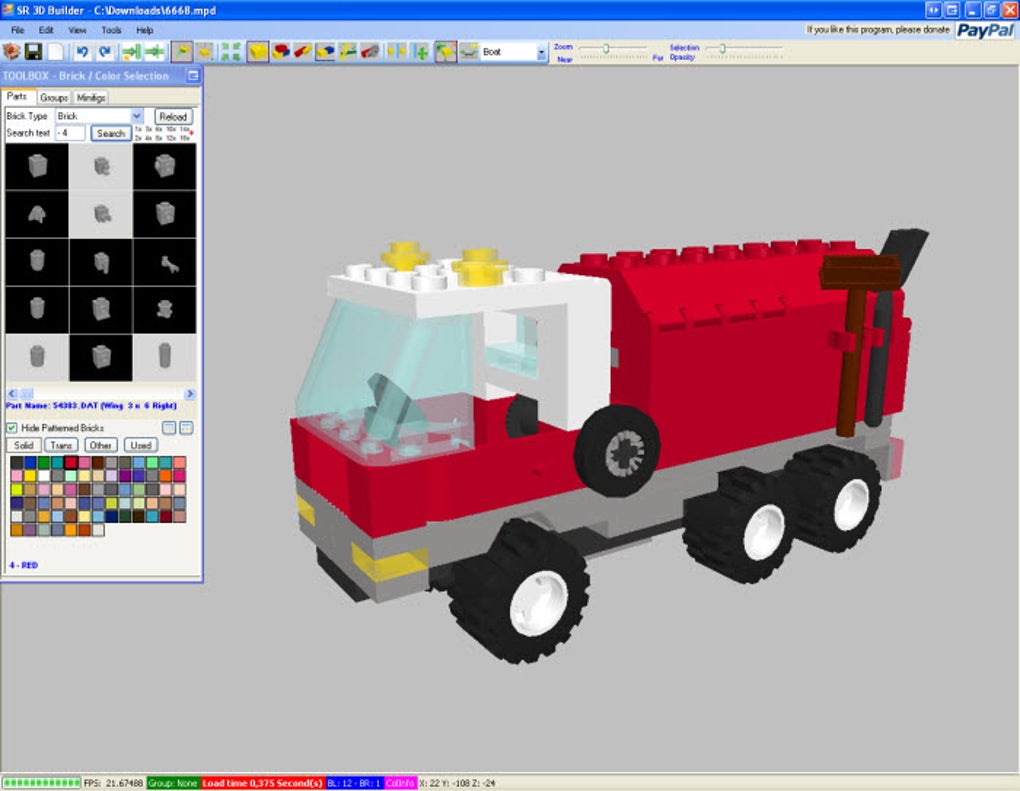This screenshot has width=1020, height=791.
Task: Show Used colors
Action: [141, 446]
